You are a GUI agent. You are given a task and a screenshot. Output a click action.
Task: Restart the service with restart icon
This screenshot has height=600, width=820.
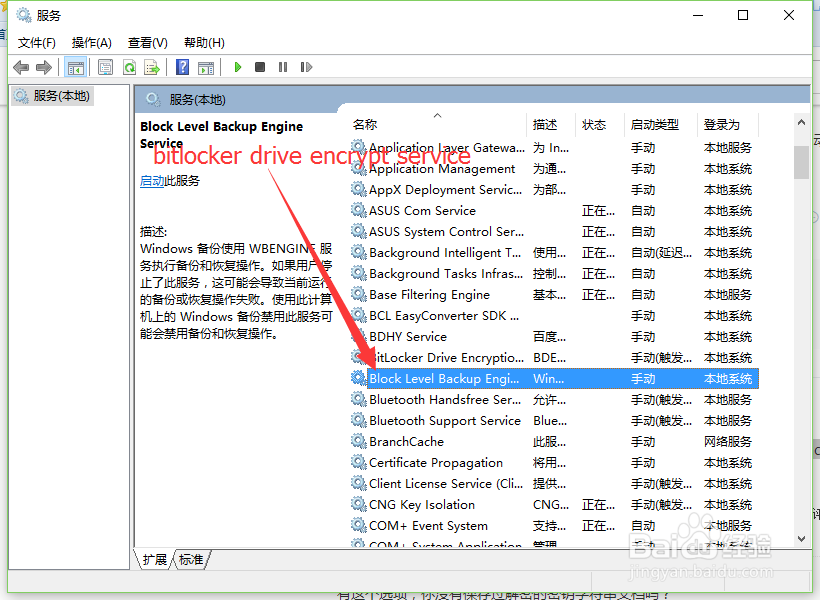pos(306,67)
